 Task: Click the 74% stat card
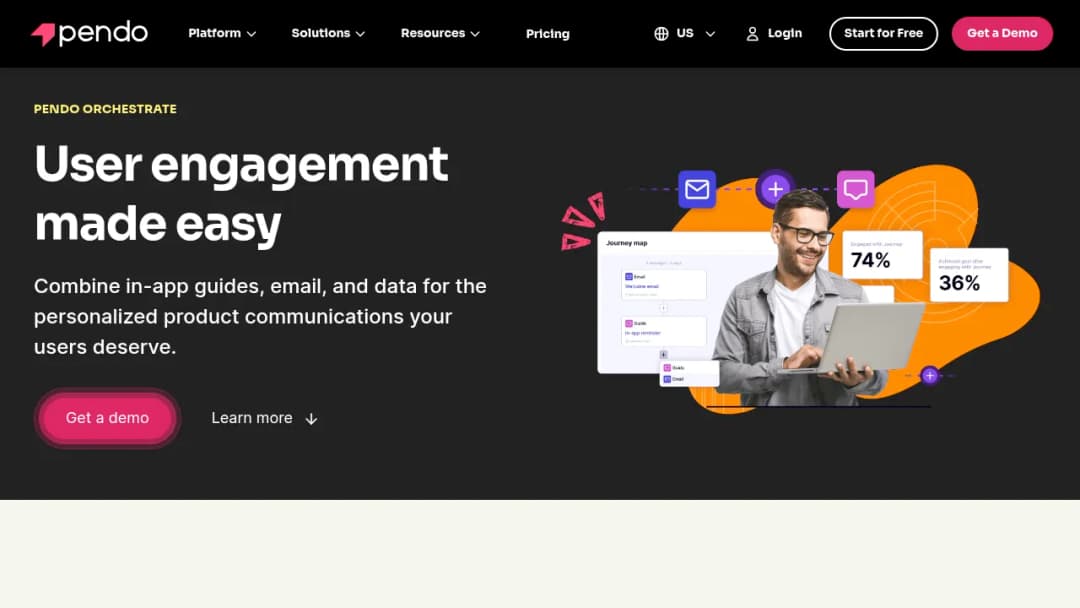[882, 255]
